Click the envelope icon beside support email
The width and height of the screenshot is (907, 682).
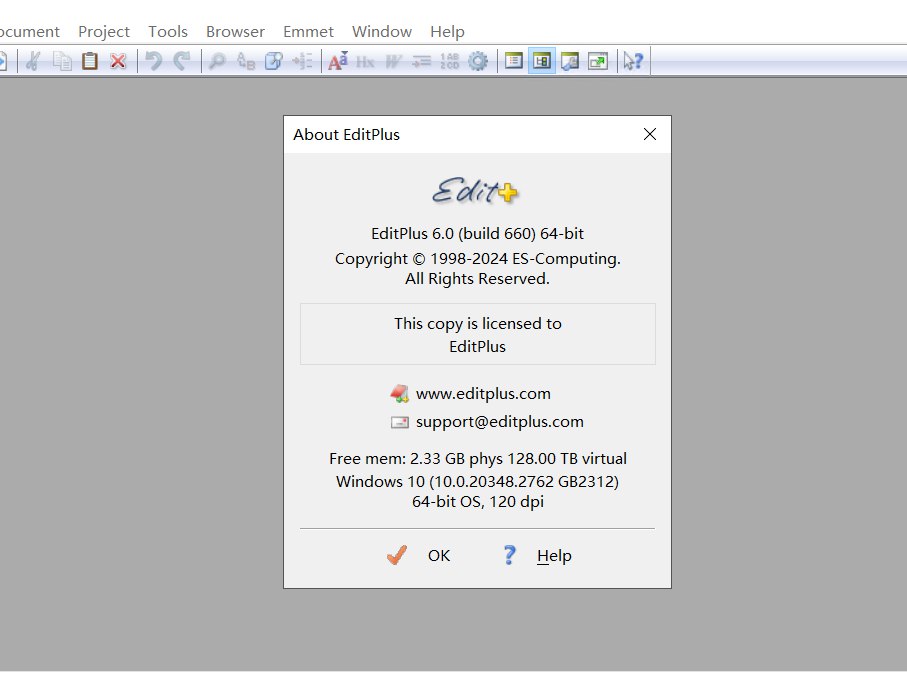point(399,422)
